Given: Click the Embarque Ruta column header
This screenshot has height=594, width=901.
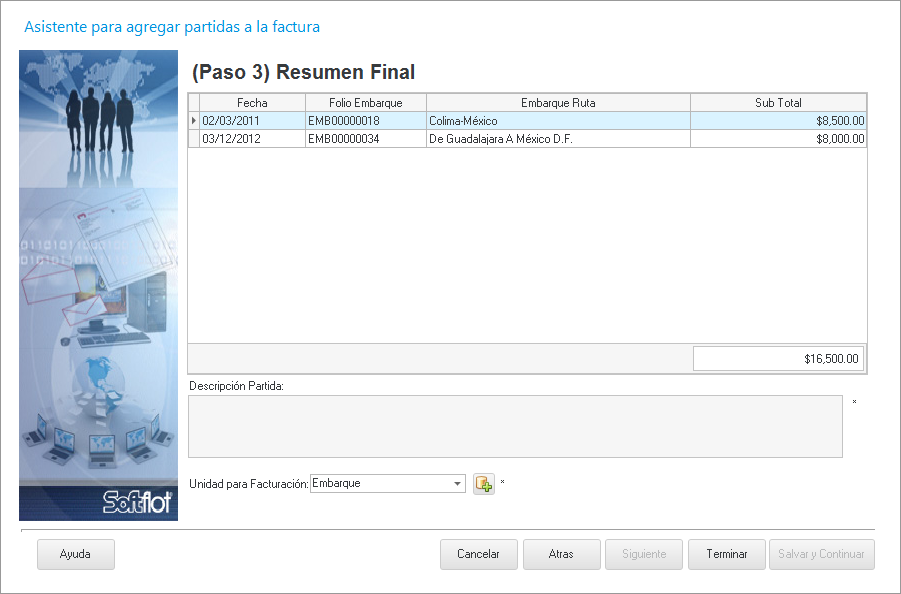Looking at the screenshot, I should [x=558, y=102].
